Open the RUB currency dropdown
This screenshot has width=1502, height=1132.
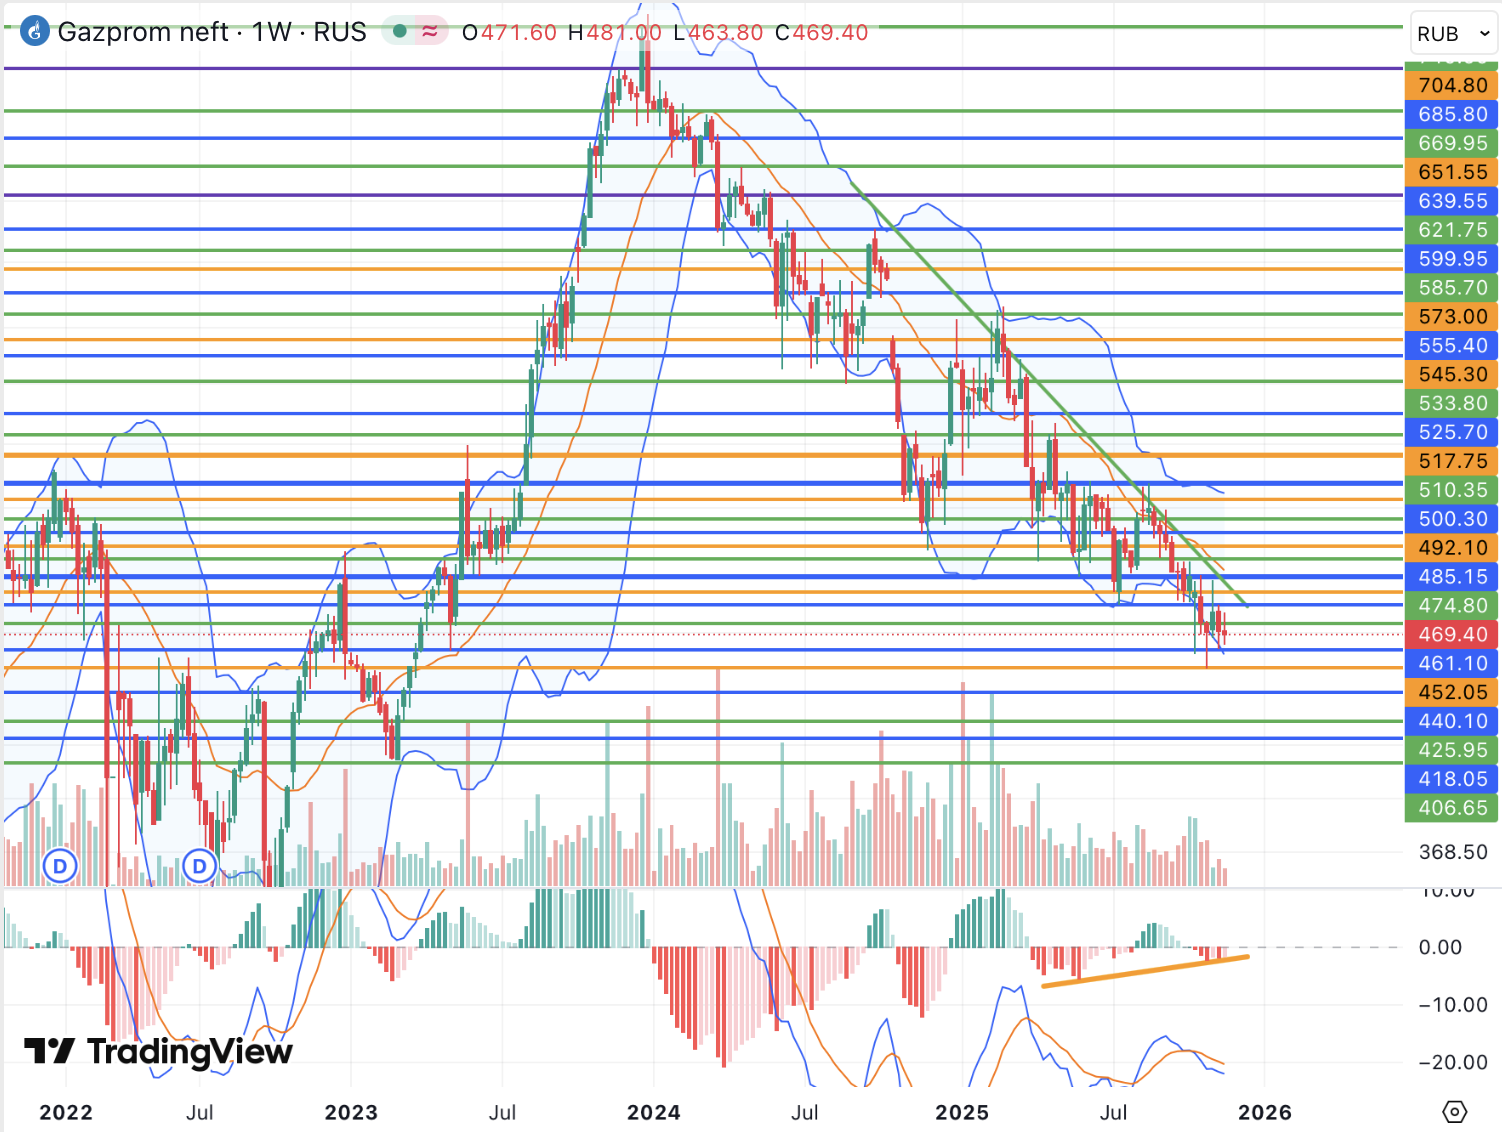click(x=1454, y=34)
